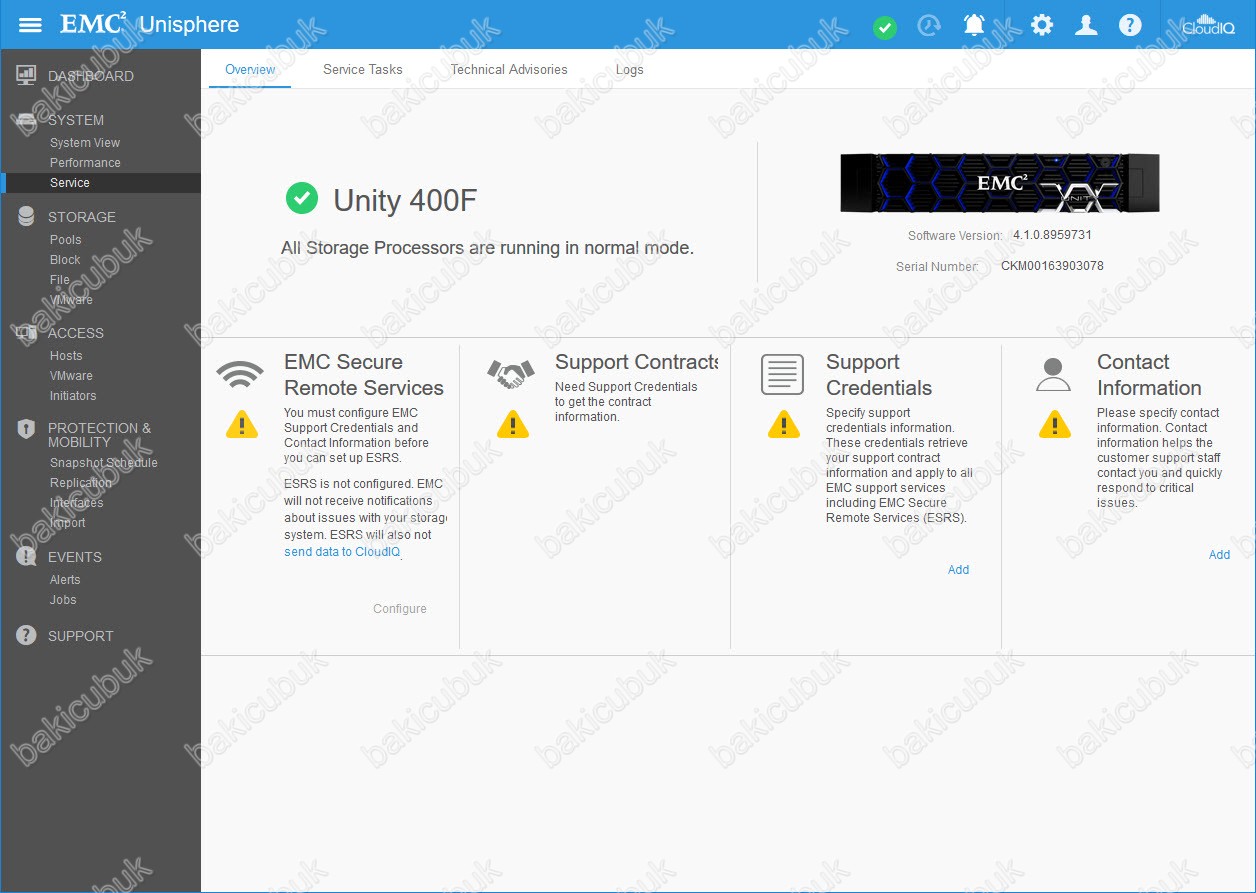View alerts via the bell icon

point(974,25)
